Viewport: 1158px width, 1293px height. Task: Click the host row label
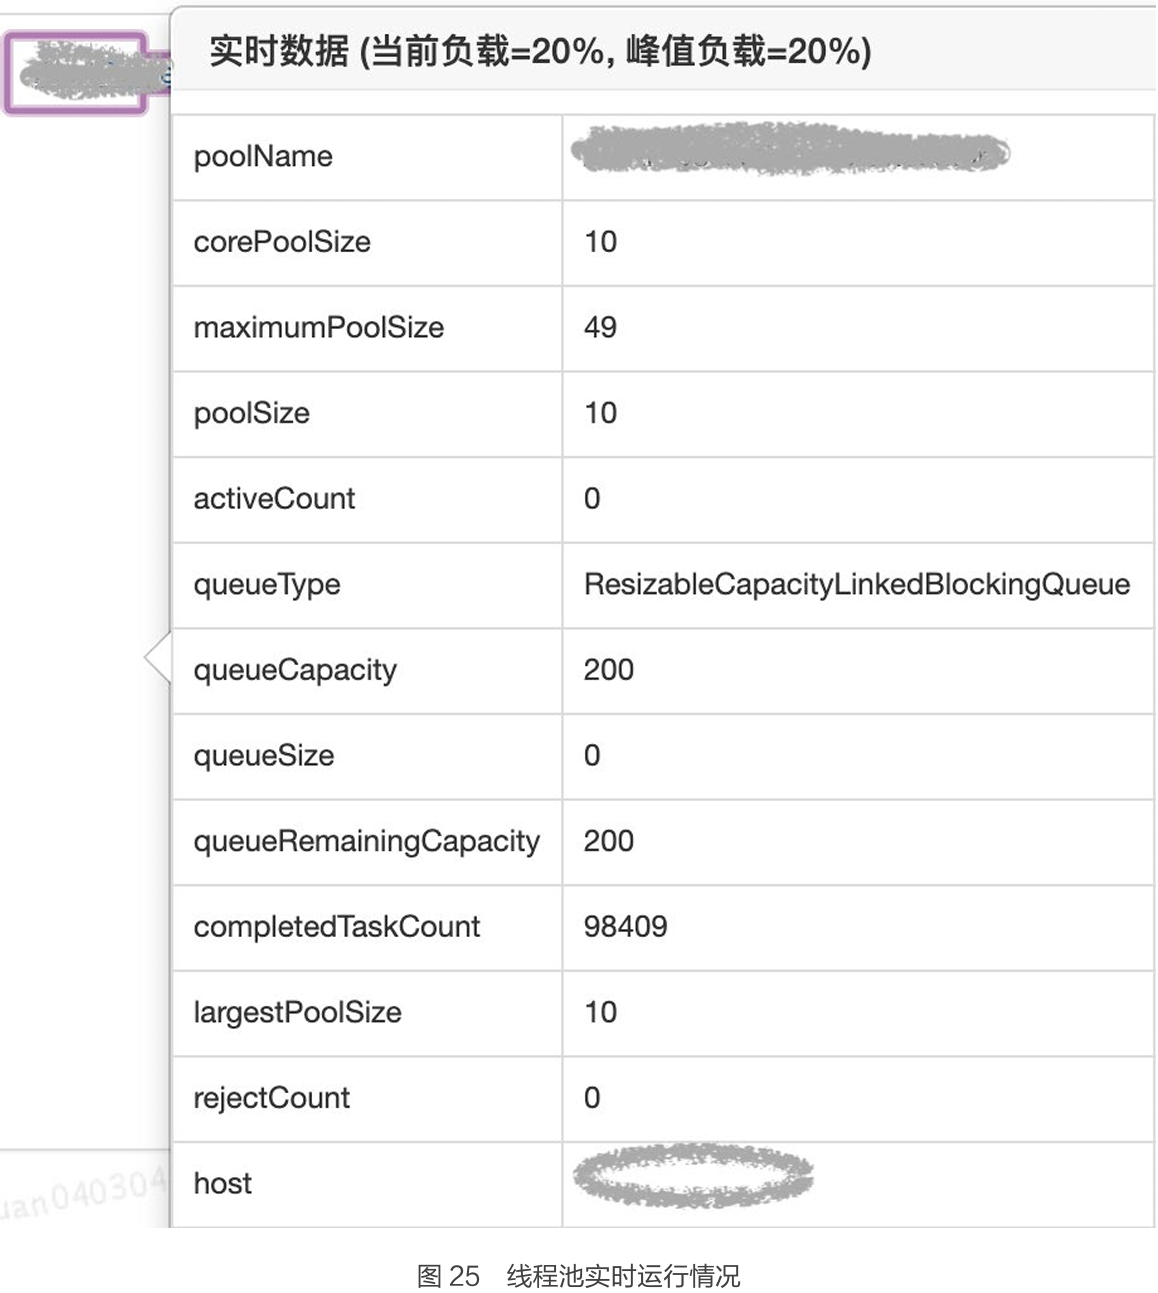(222, 1184)
